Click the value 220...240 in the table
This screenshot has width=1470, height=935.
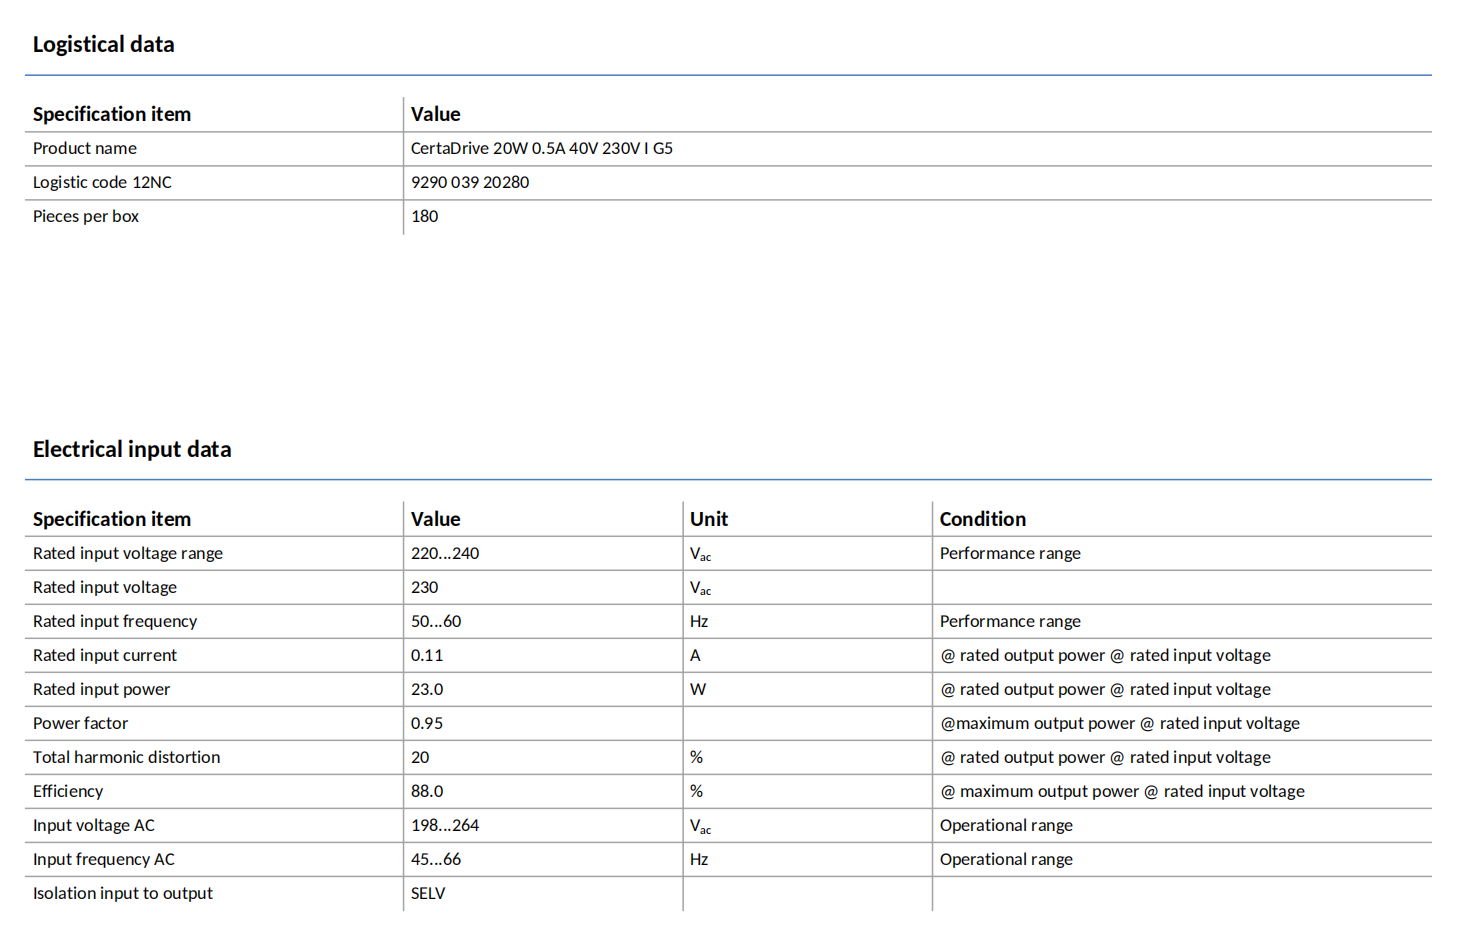445,553
